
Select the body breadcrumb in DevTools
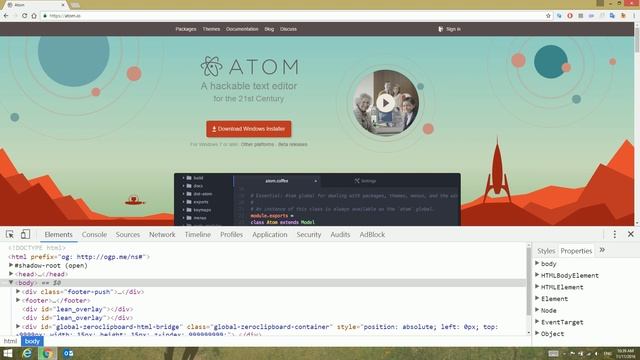pos(32,341)
